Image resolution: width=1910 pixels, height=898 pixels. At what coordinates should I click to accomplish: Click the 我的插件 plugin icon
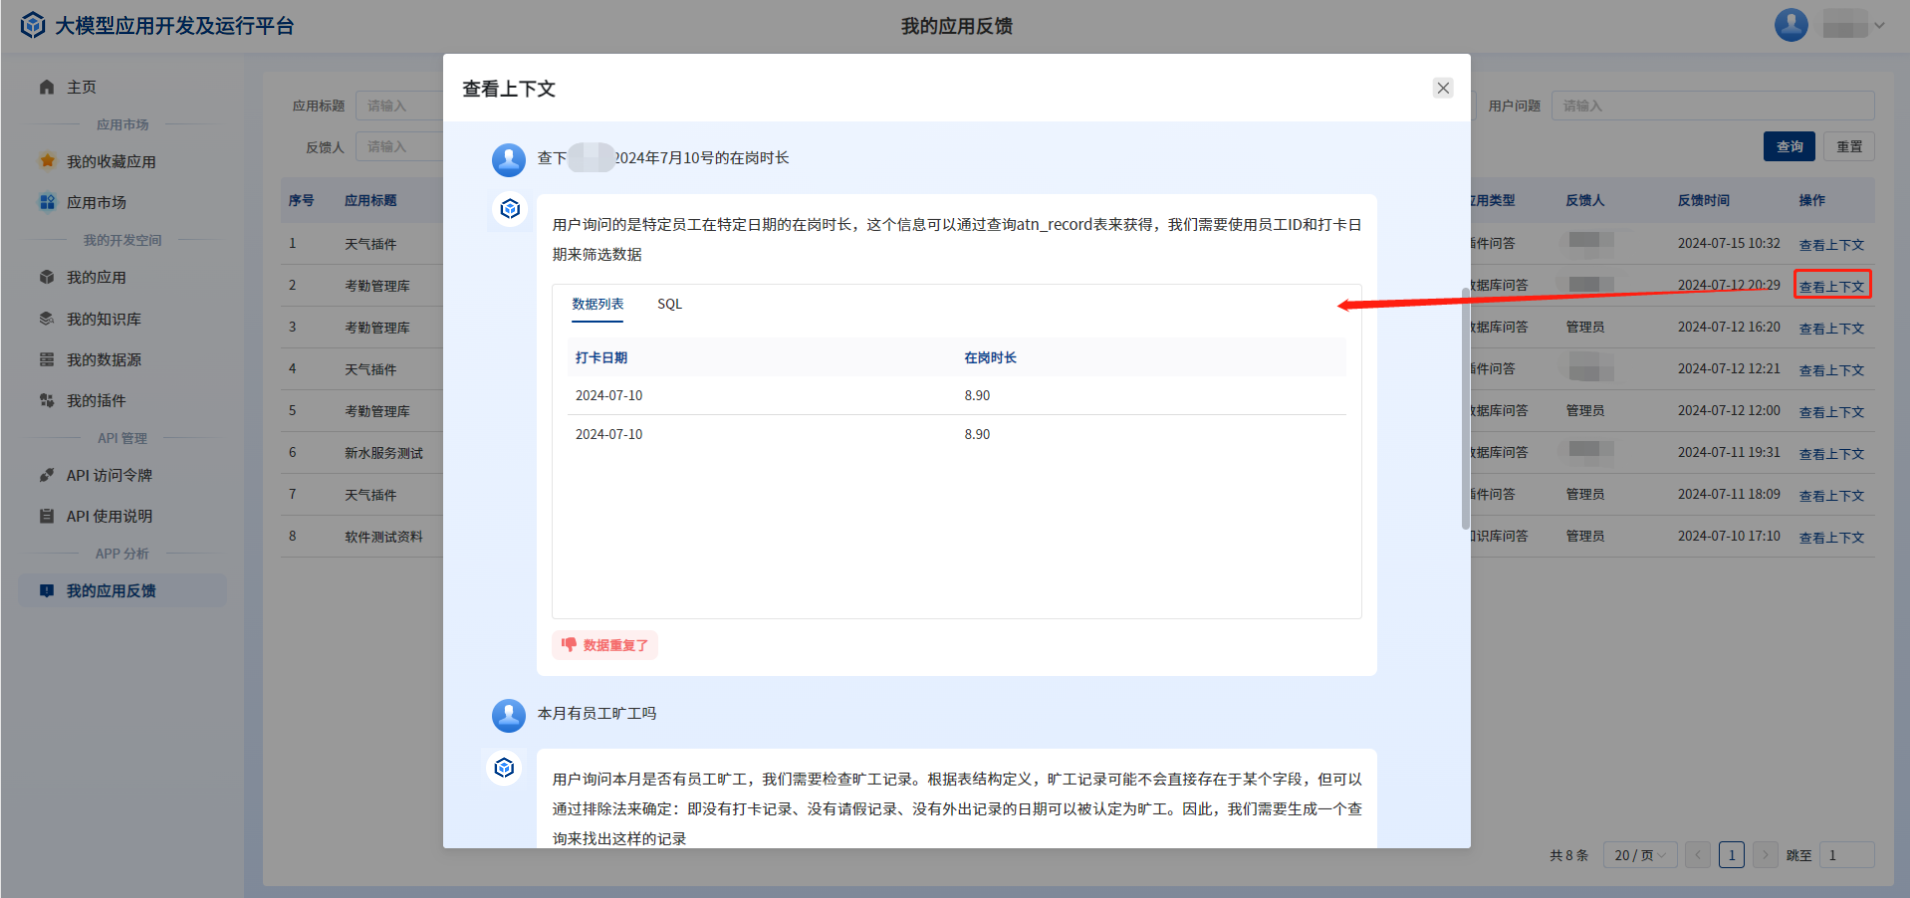[x=47, y=400]
